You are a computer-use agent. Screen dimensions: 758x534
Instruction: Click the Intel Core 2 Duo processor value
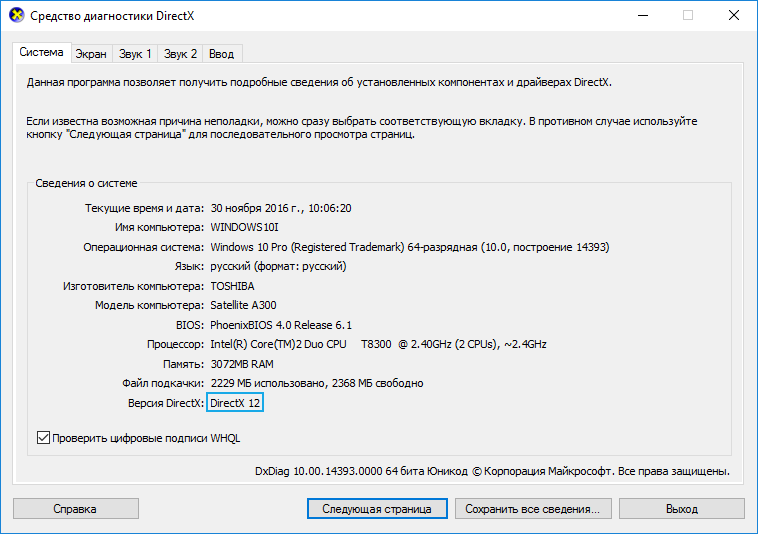(x=378, y=344)
